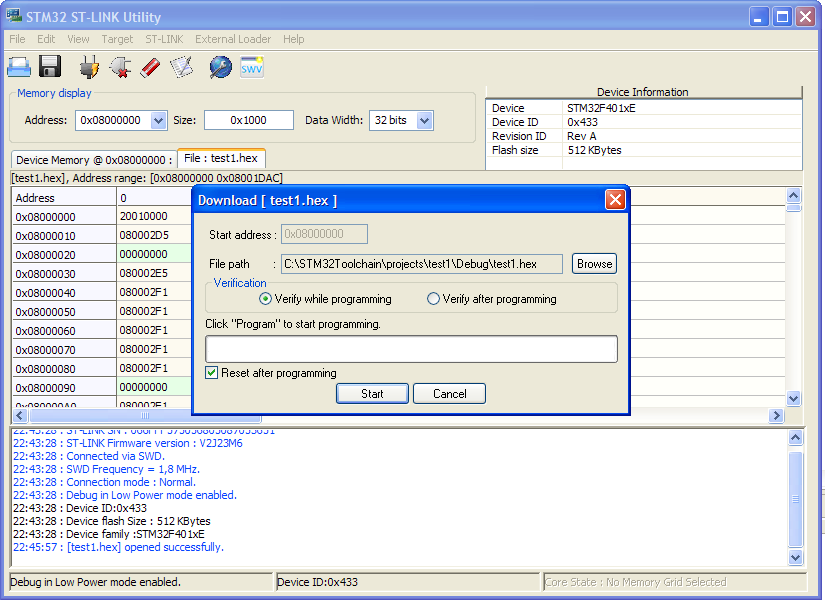The image size is (825, 606).
Task: Select Verify after programming option
Action: click(x=492, y=299)
